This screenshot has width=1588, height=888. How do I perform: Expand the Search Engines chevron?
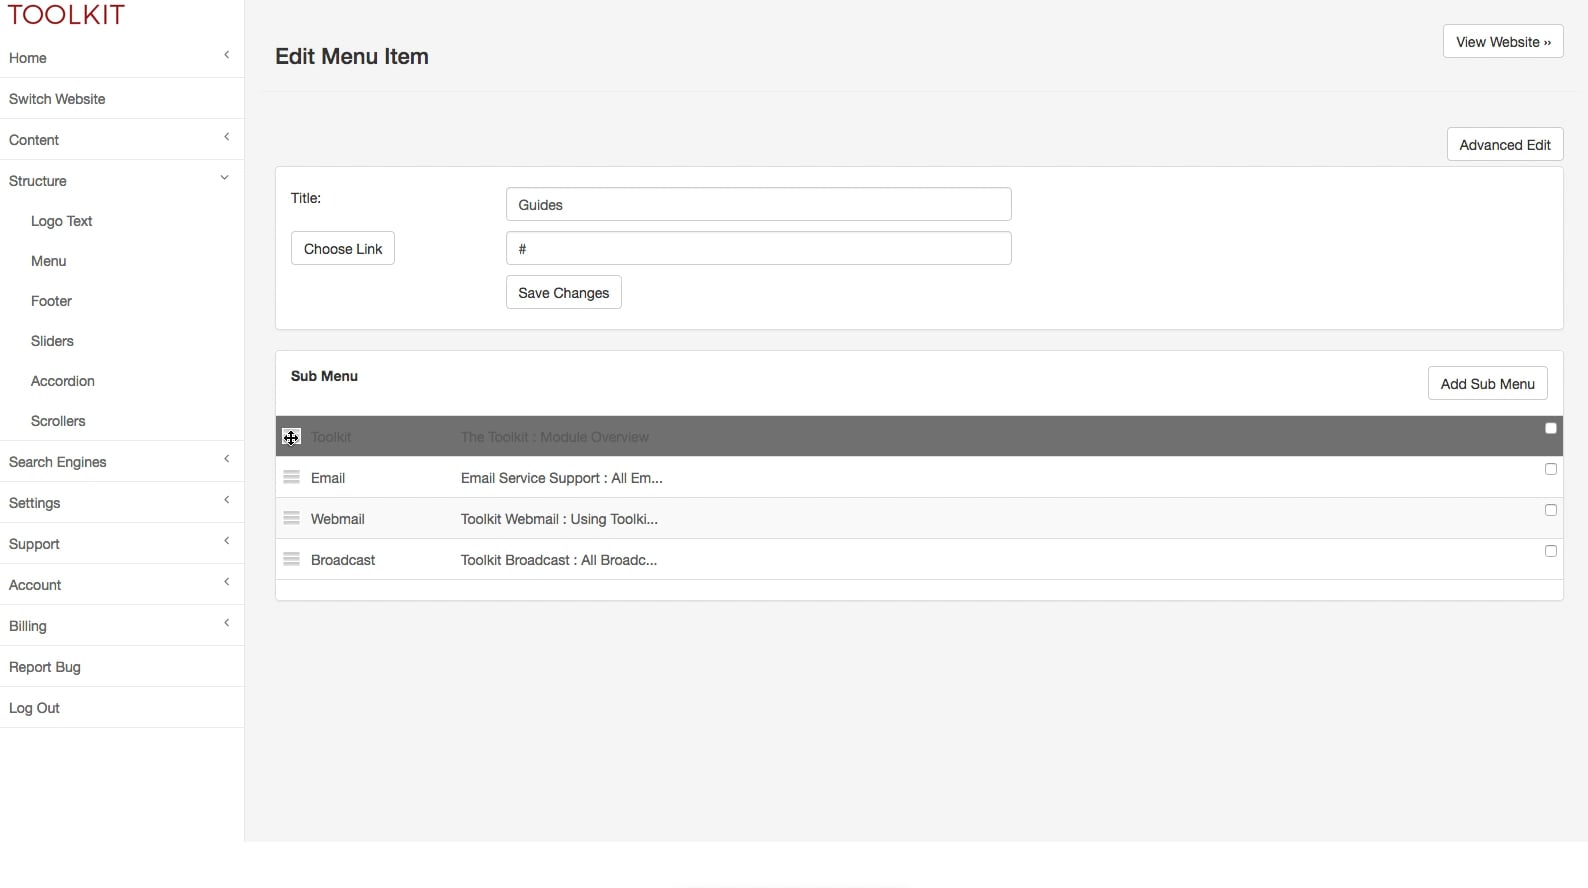pyautogui.click(x=227, y=459)
